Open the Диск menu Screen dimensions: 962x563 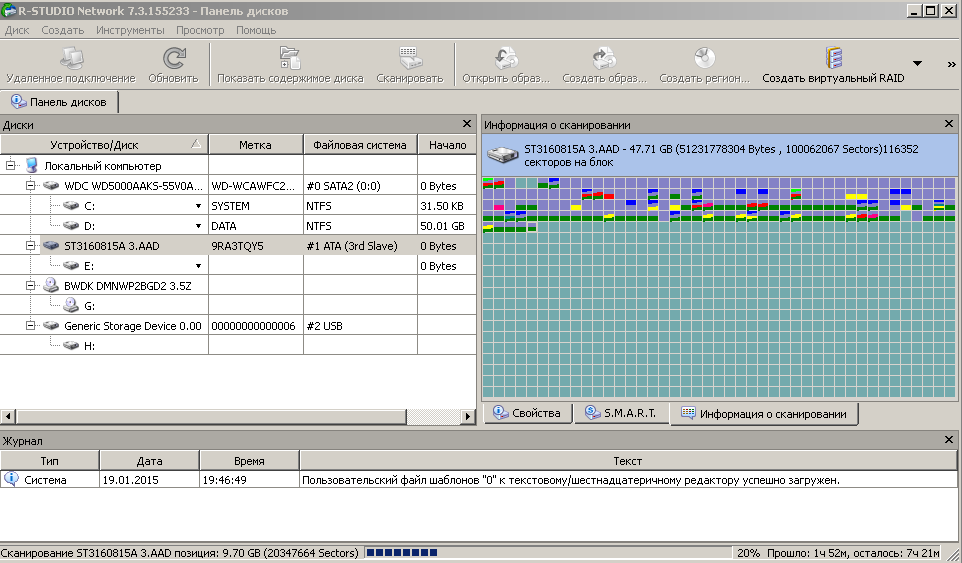click(x=17, y=30)
